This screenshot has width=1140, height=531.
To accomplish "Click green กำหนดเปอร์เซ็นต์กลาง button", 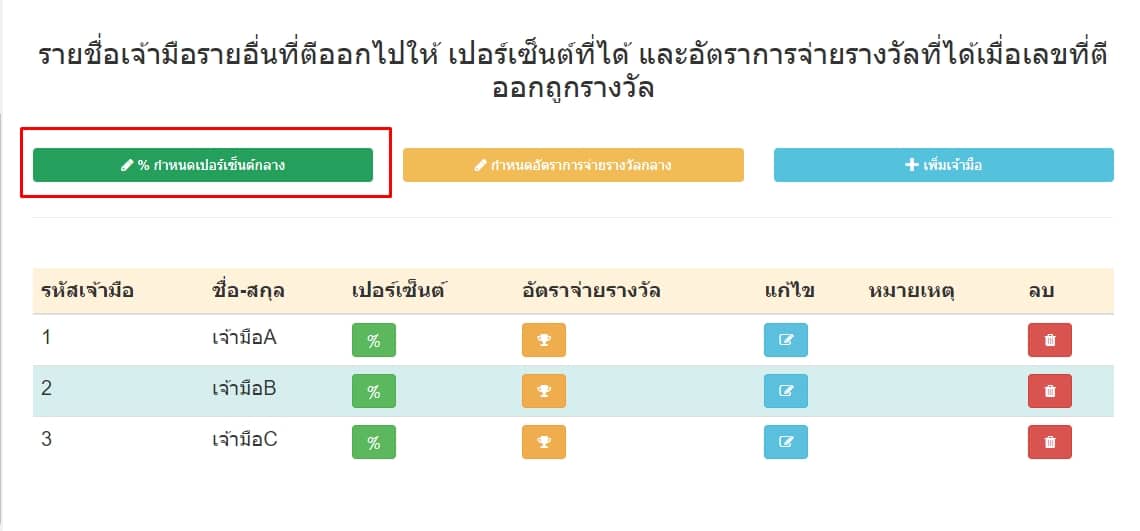I will [203, 165].
